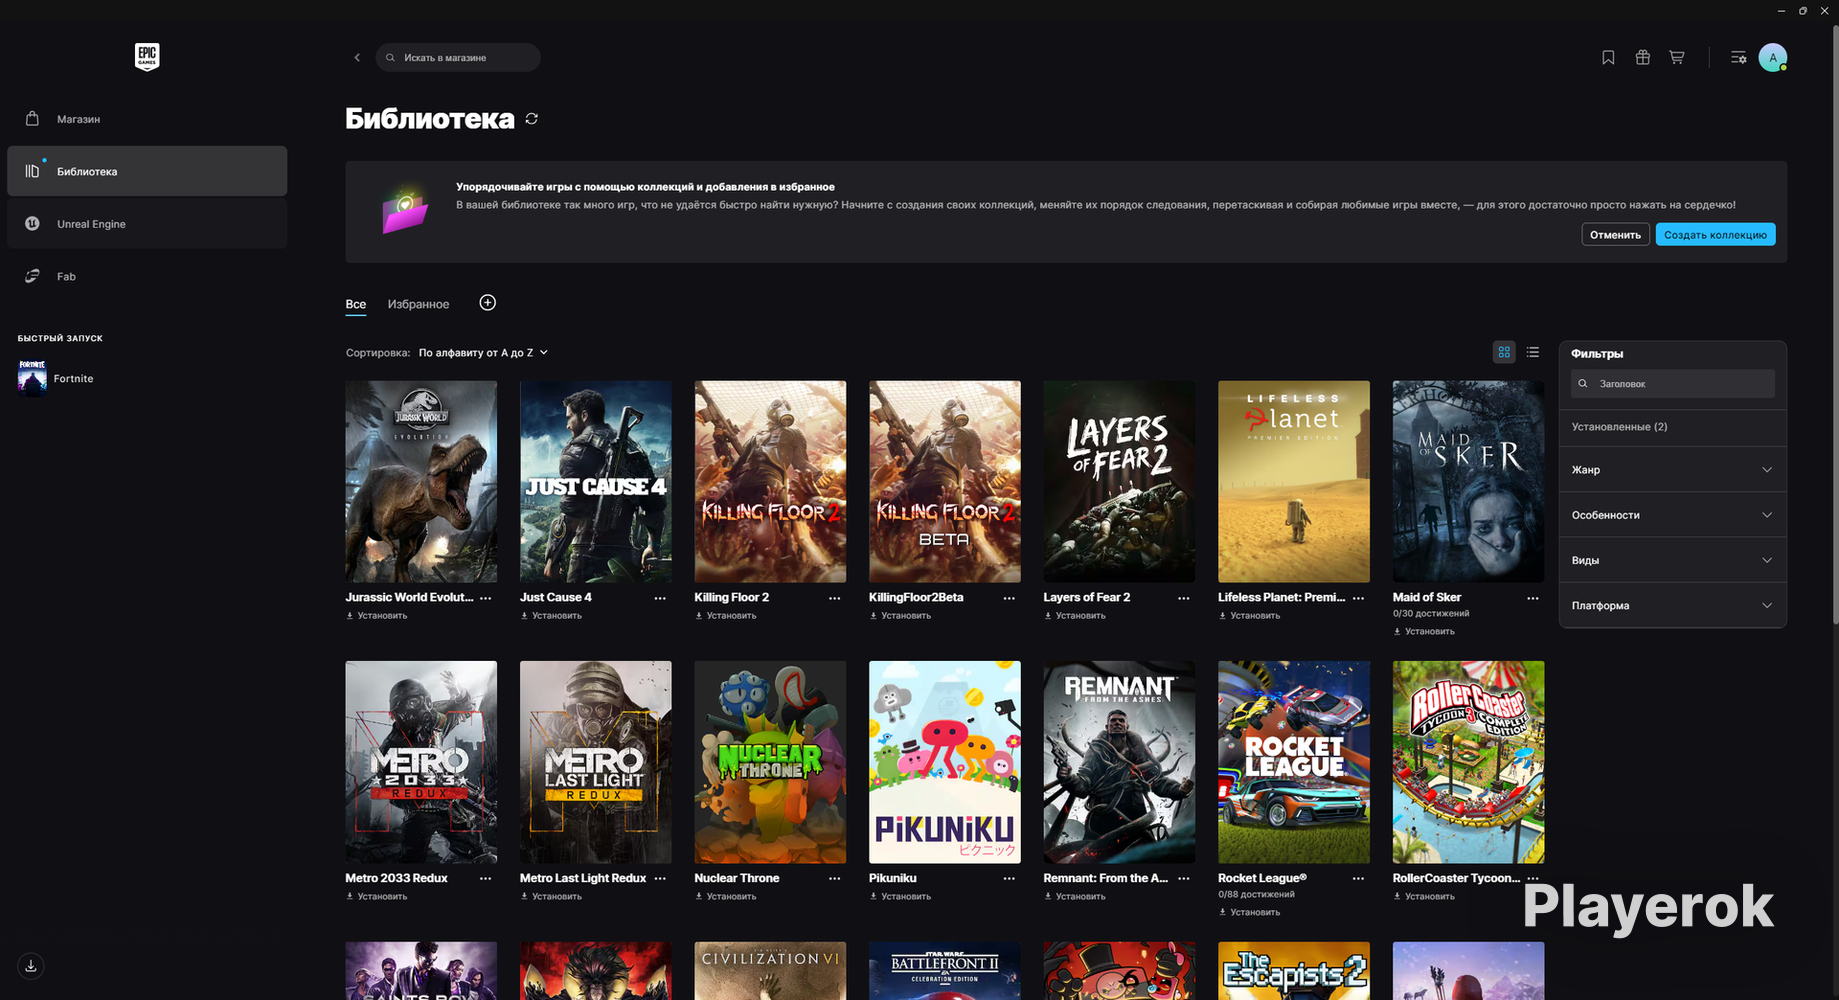Viewport: 1839px width, 1000px height.
Task: Open options menu for Metro Last Light Redux
Action: click(x=660, y=879)
